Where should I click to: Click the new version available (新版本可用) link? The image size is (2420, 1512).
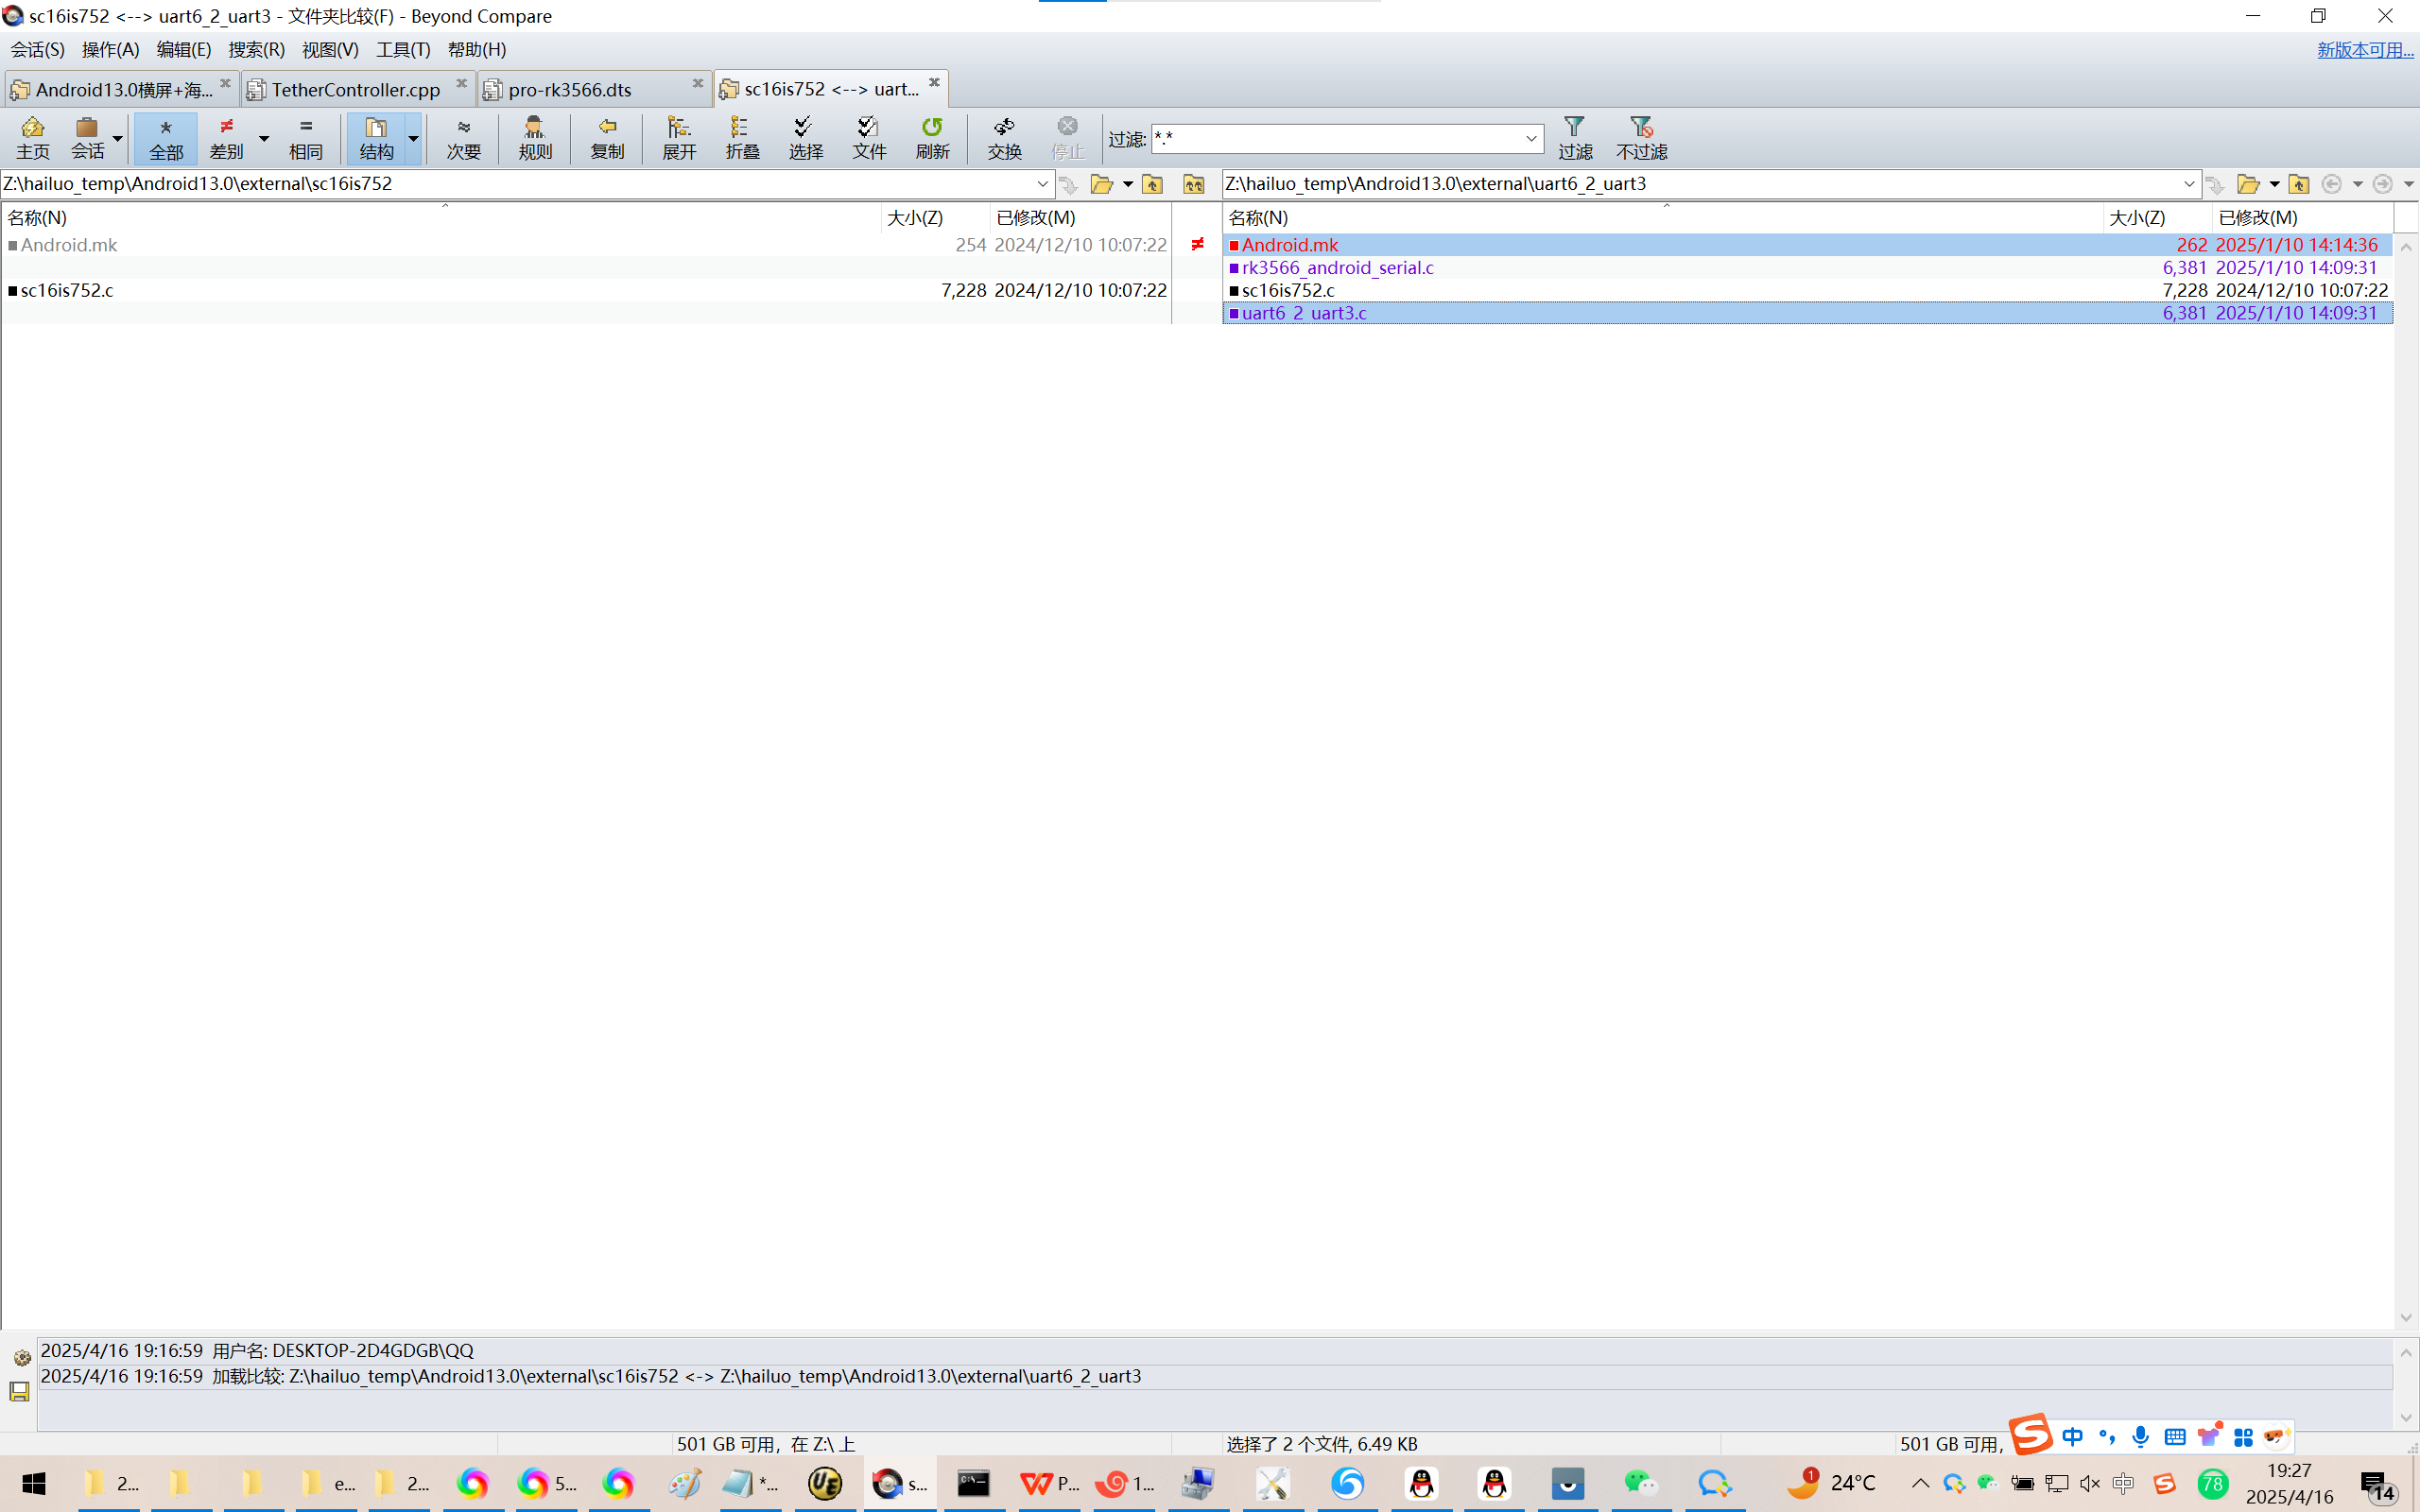tap(2364, 49)
